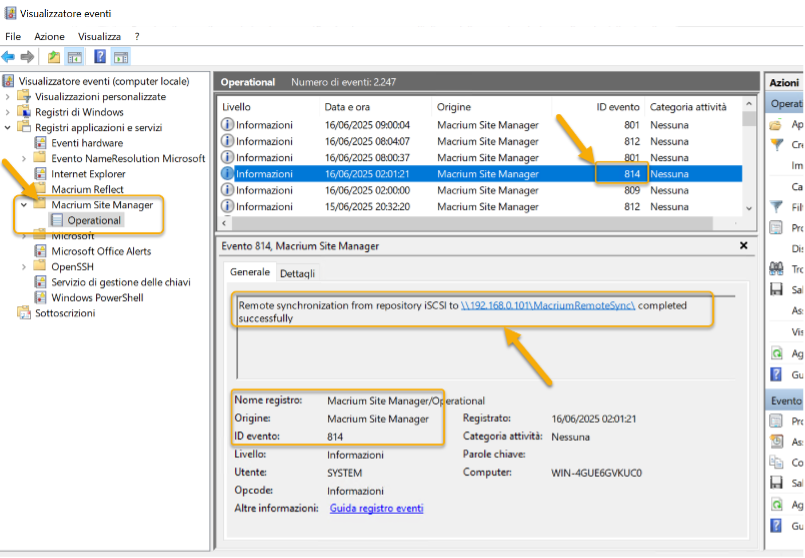Image resolution: width=805 pixels, height=558 pixels.
Task: Expand Visualizzazioni personalizzate chevron
Action: coord(7,97)
